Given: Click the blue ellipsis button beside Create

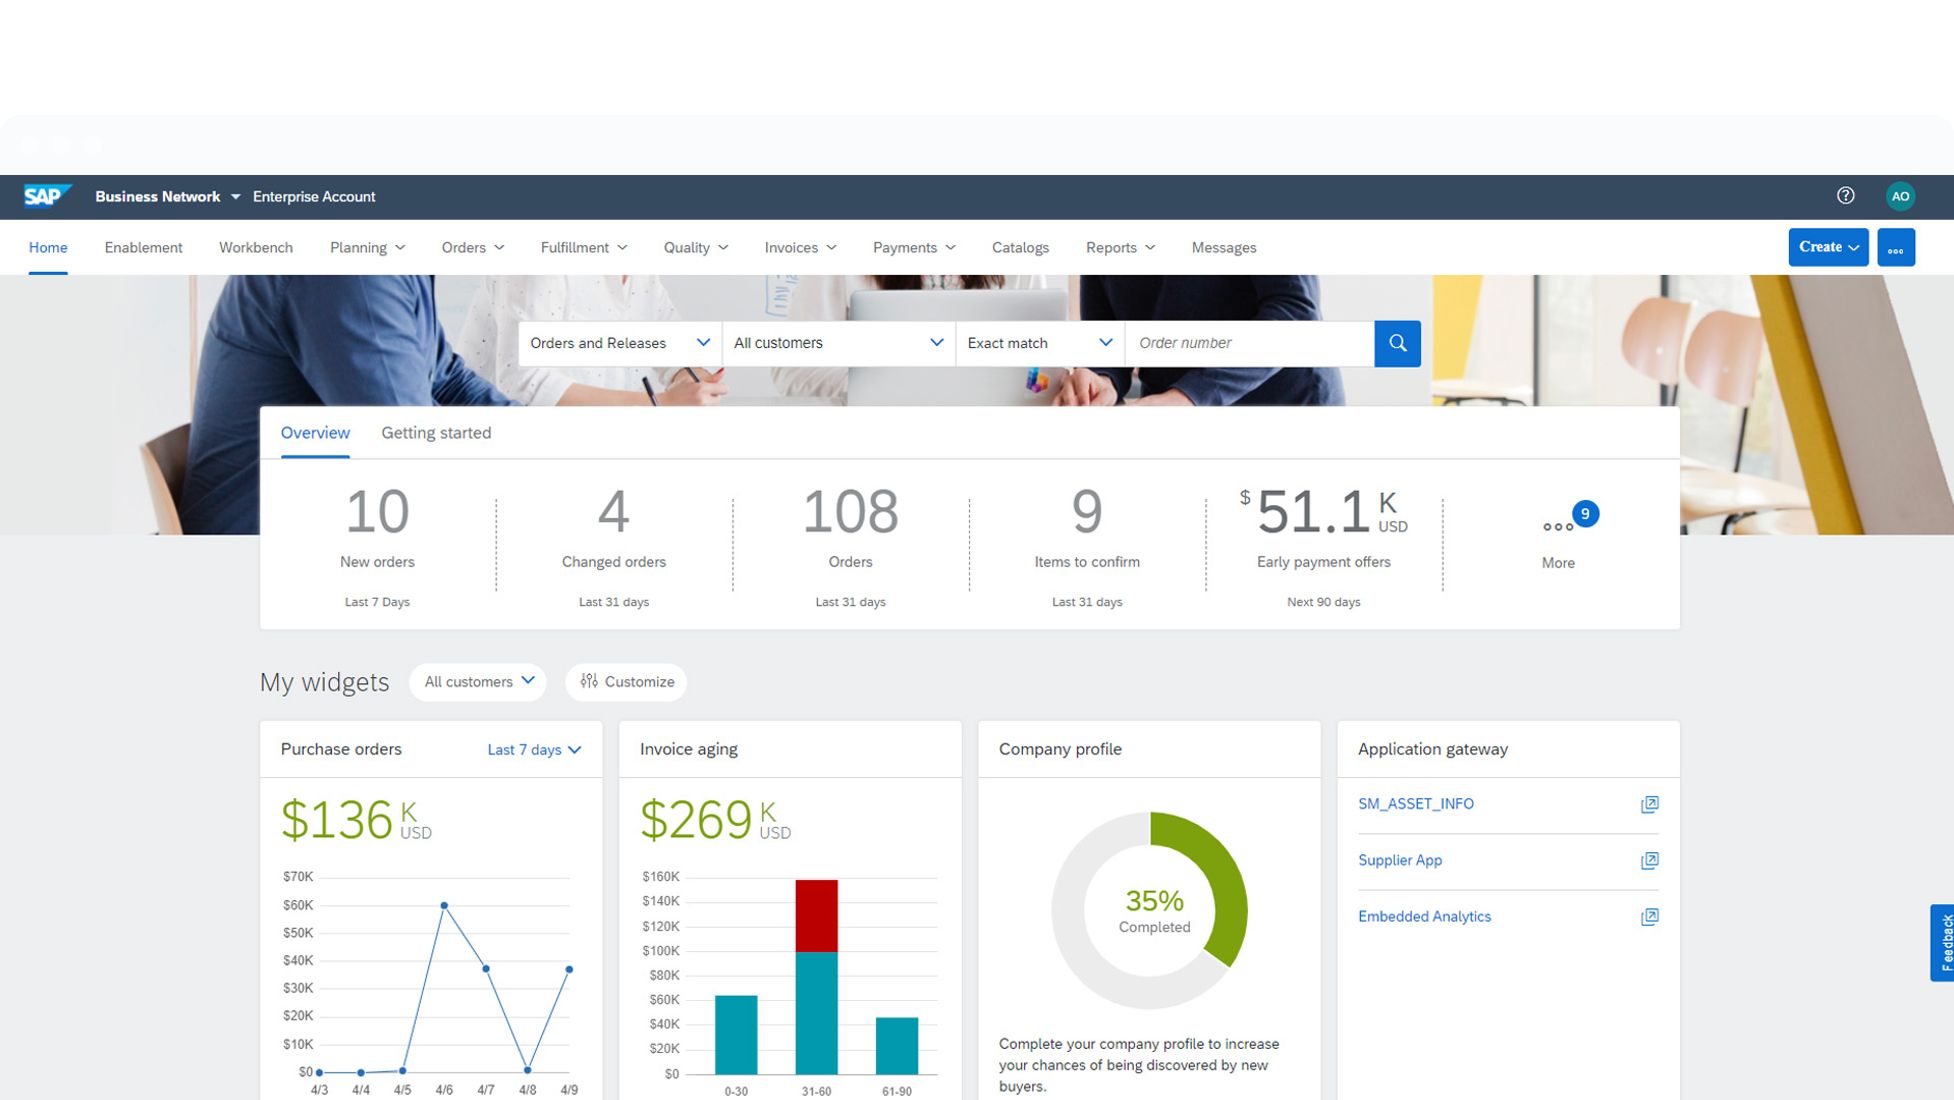Looking at the screenshot, I should pos(1895,248).
